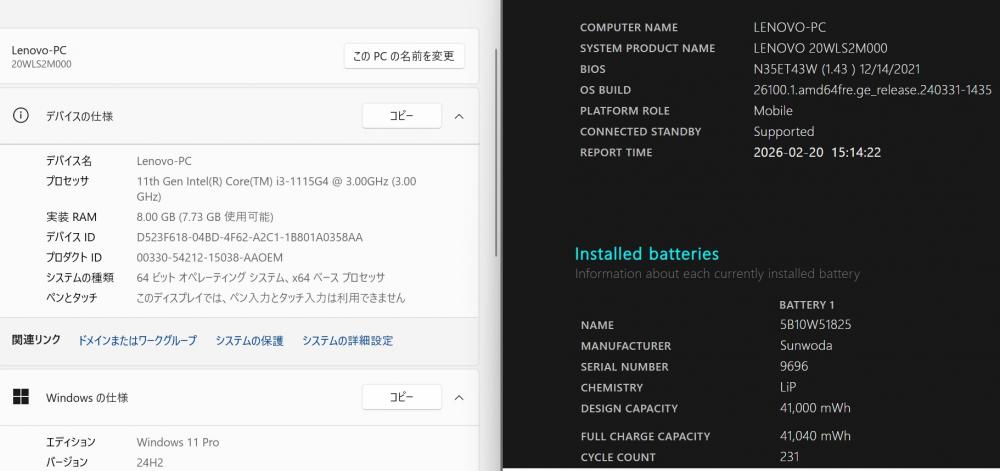This screenshot has height=471, width=1000.
Task: Click the full charge capacity 41,040 mWh
Action: click(x=815, y=436)
